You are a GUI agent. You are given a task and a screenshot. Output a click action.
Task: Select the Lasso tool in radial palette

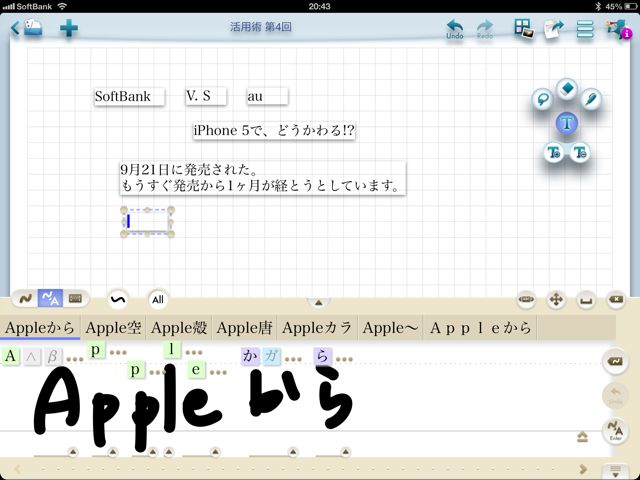tap(542, 99)
